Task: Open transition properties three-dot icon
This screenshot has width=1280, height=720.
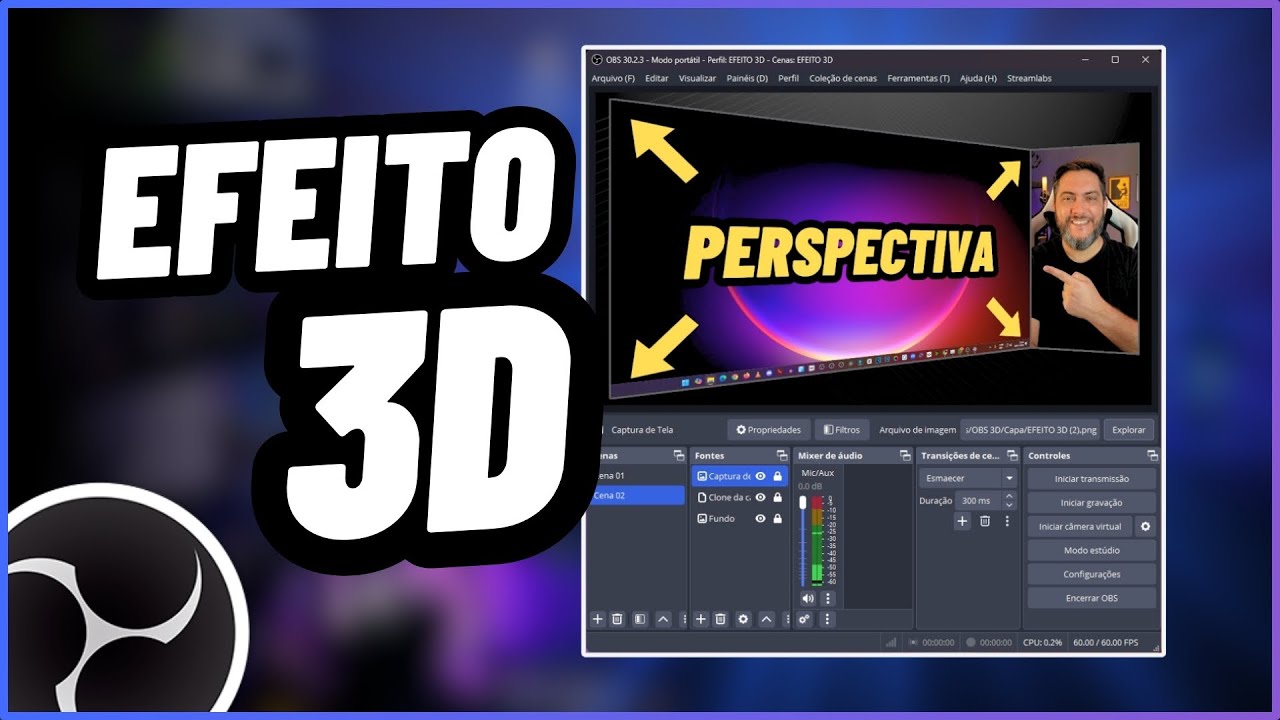Action: 1007,521
